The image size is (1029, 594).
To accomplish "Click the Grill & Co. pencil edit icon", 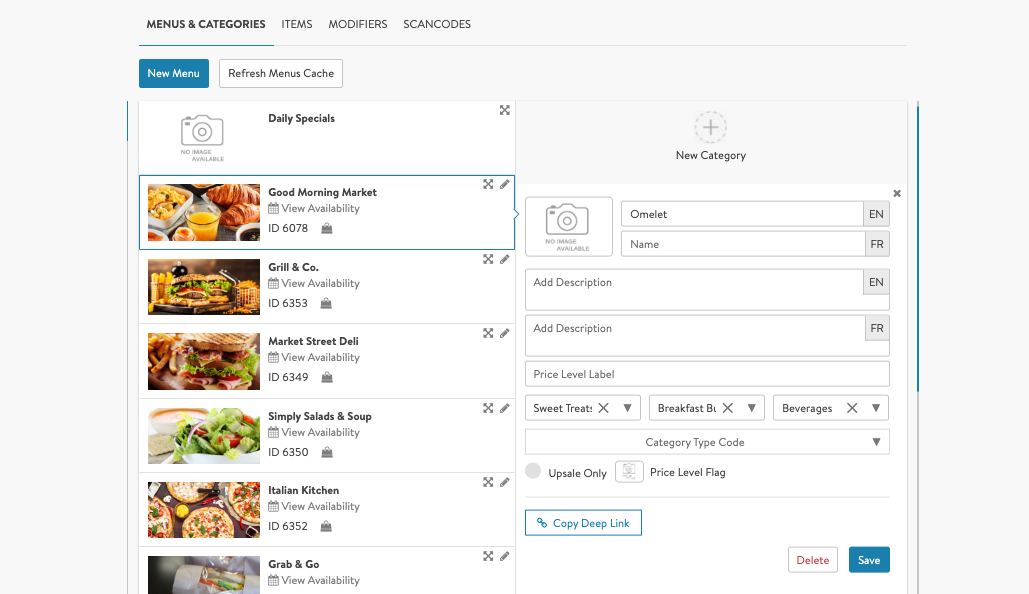I will pos(505,259).
